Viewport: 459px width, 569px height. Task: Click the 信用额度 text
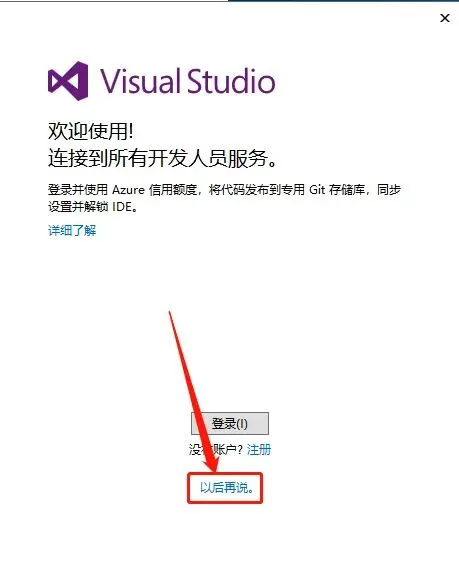click(x=173, y=189)
